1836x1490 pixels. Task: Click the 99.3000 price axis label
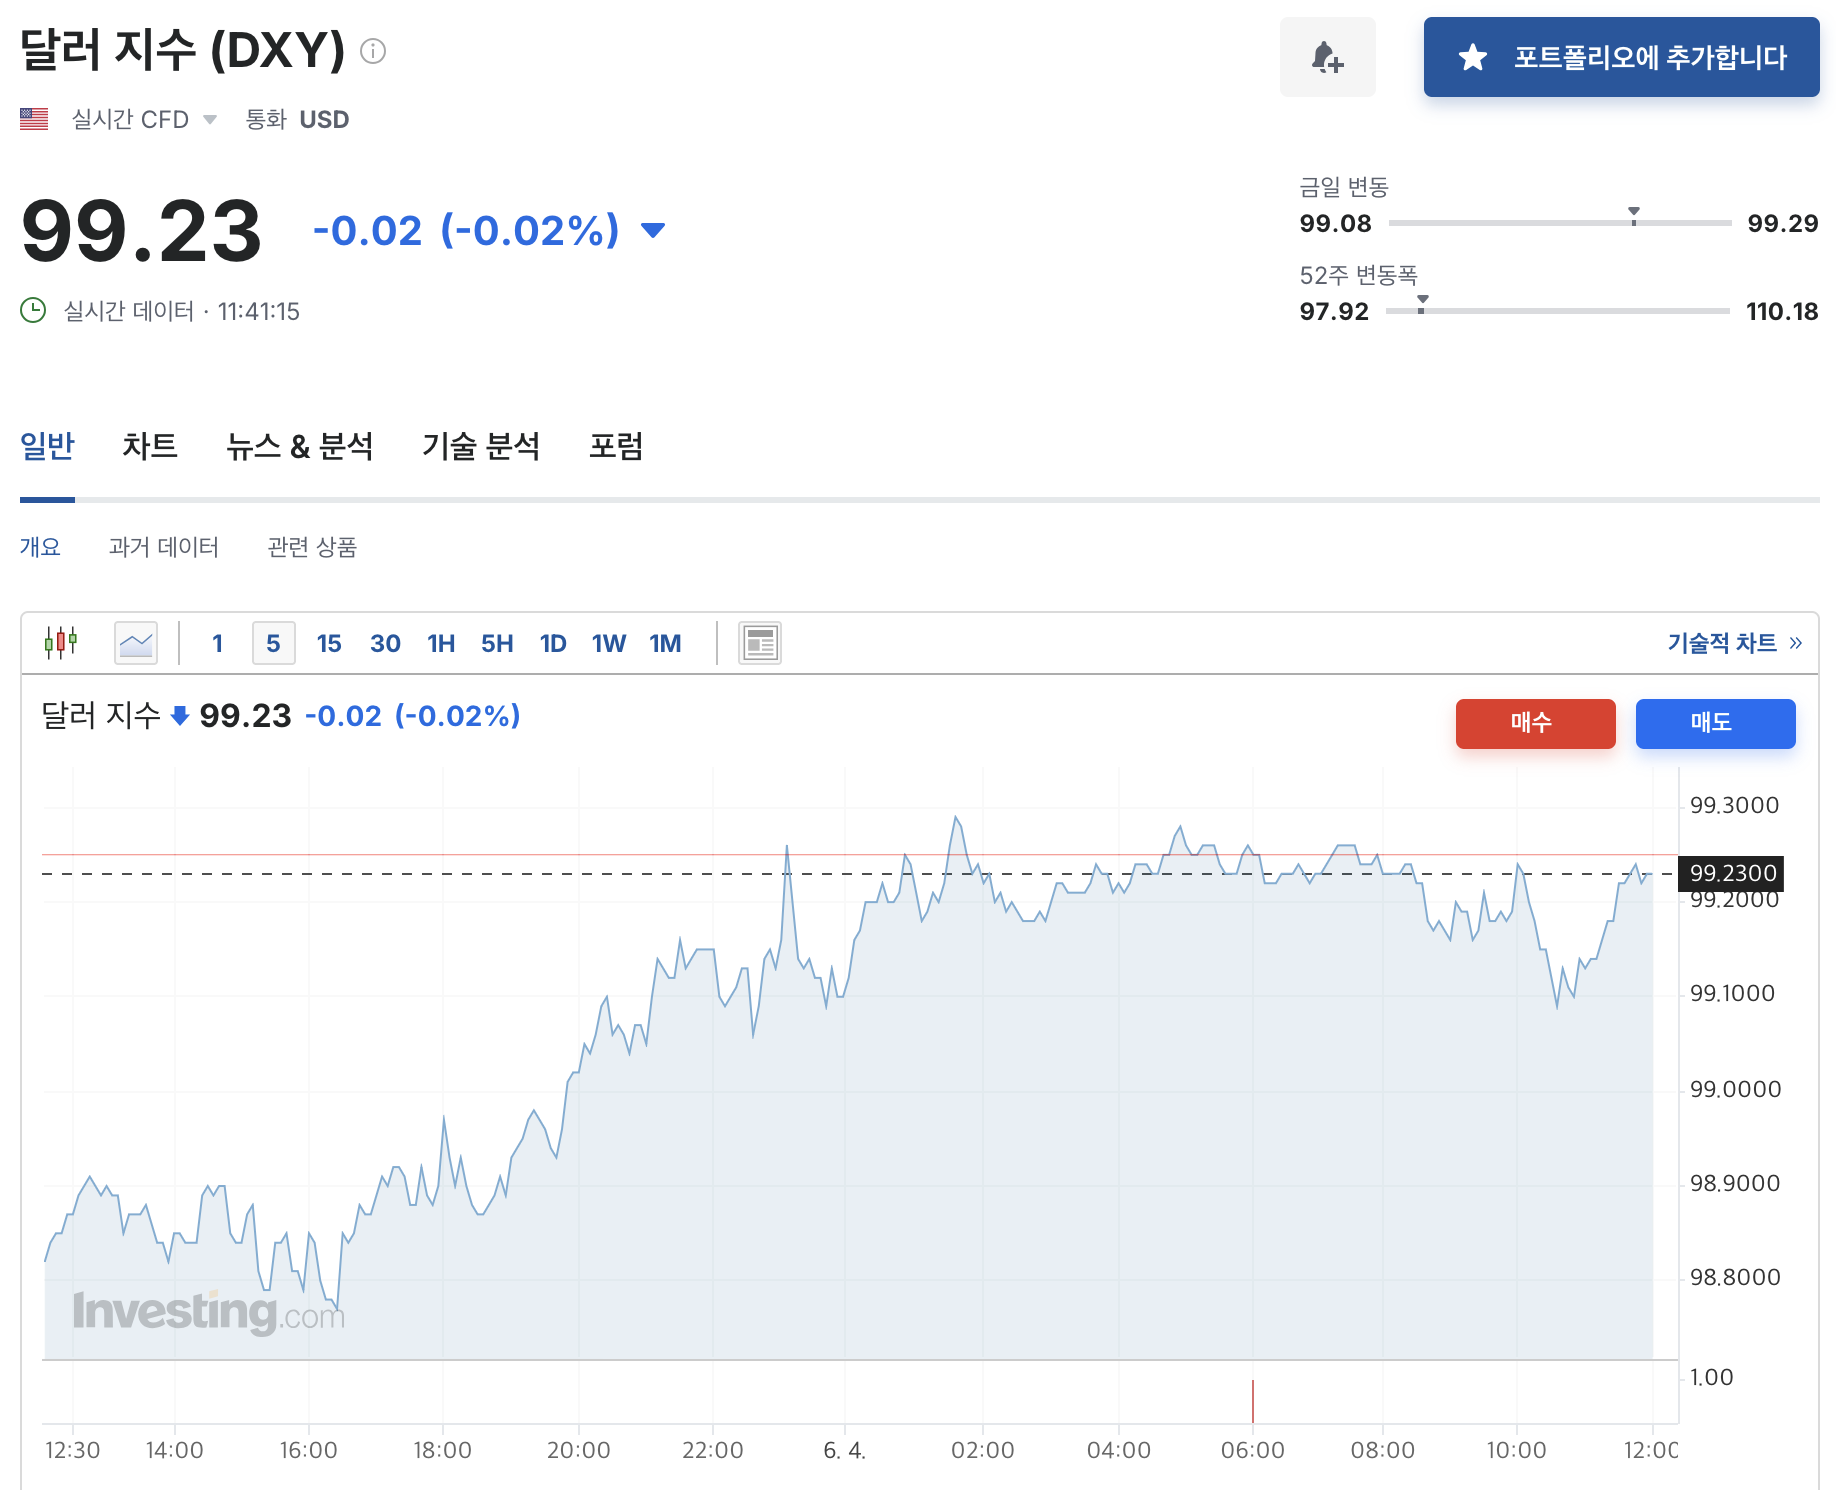point(1734,805)
